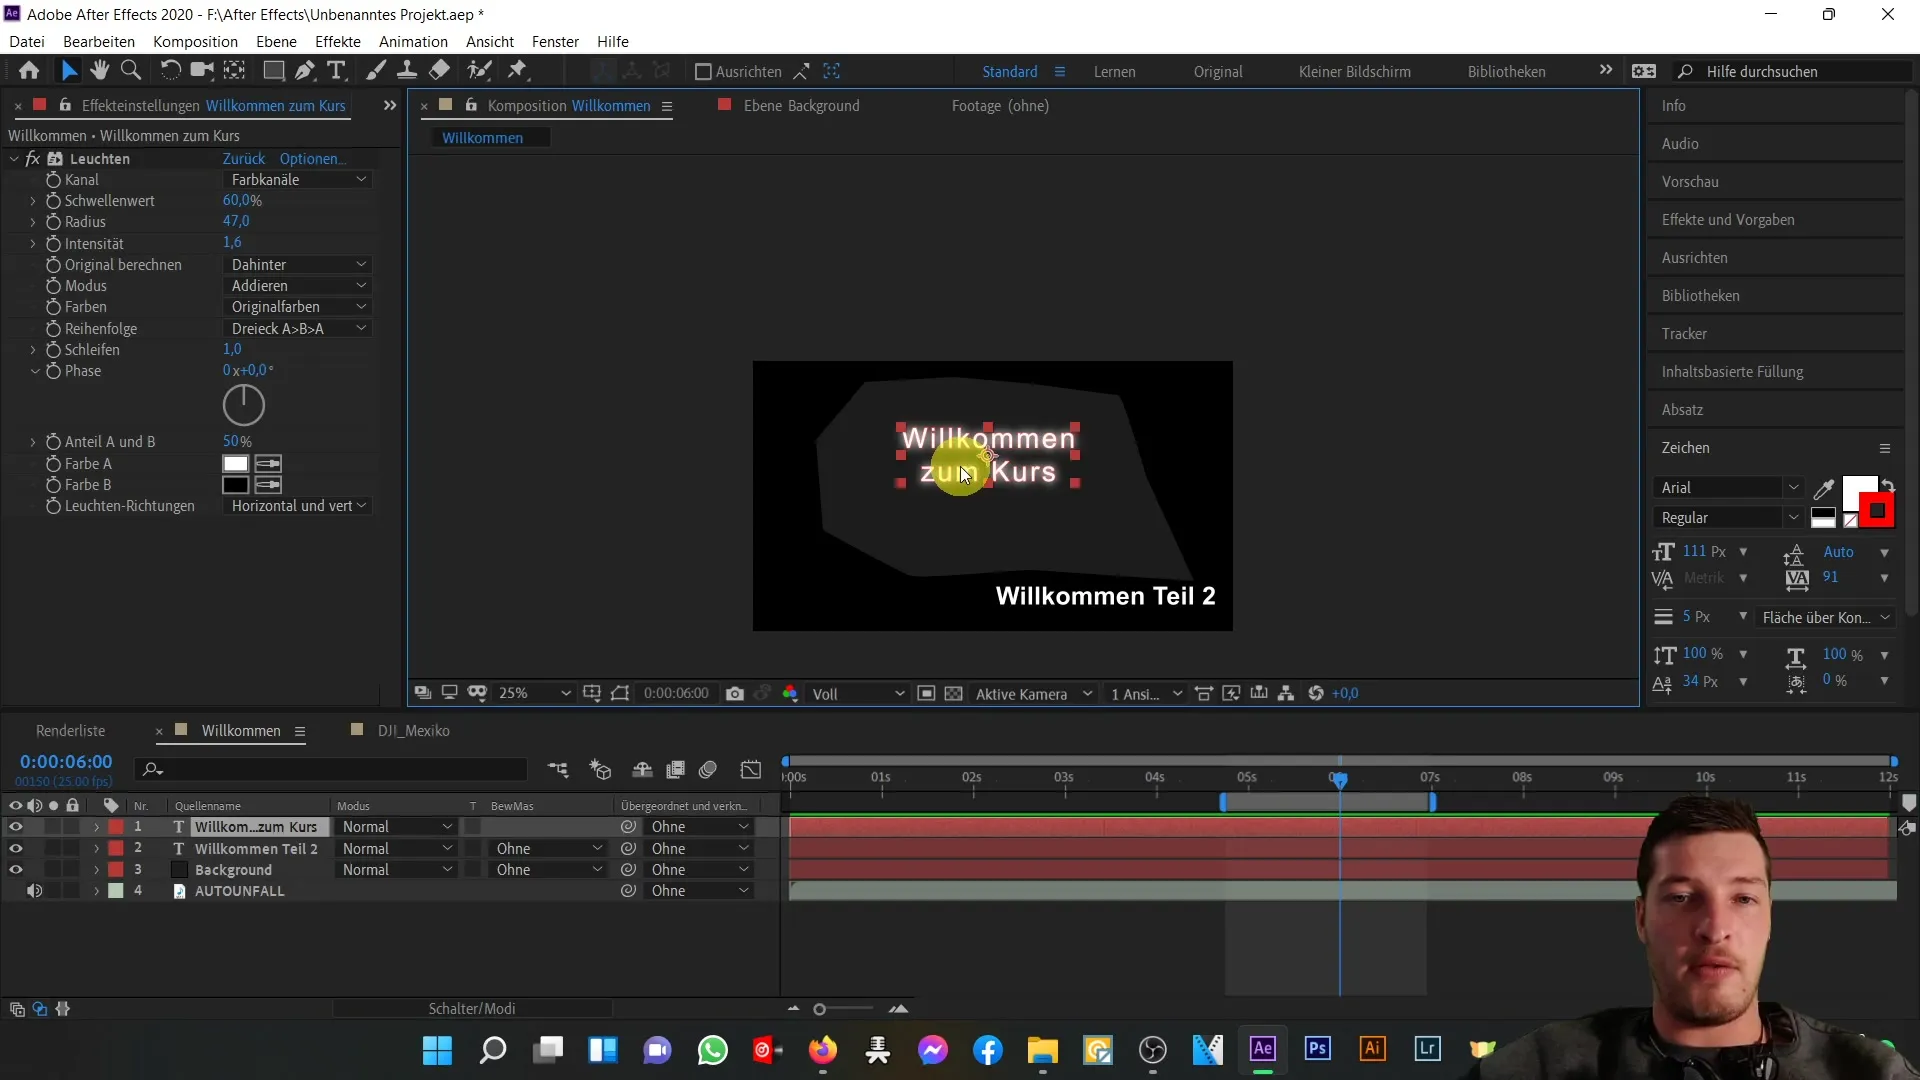Select the Clone Stamp tool
Screen dimensions: 1920x1080
(x=407, y=71)
